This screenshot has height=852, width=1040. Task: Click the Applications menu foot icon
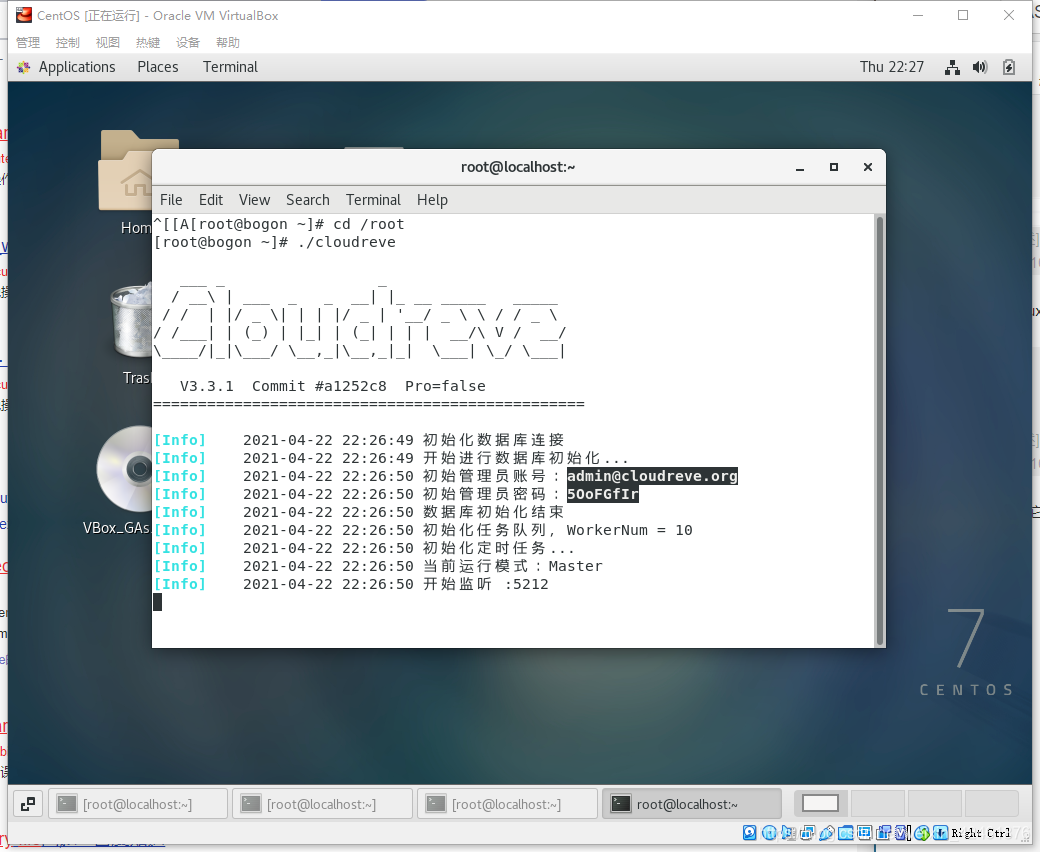(x=24, y=67)
